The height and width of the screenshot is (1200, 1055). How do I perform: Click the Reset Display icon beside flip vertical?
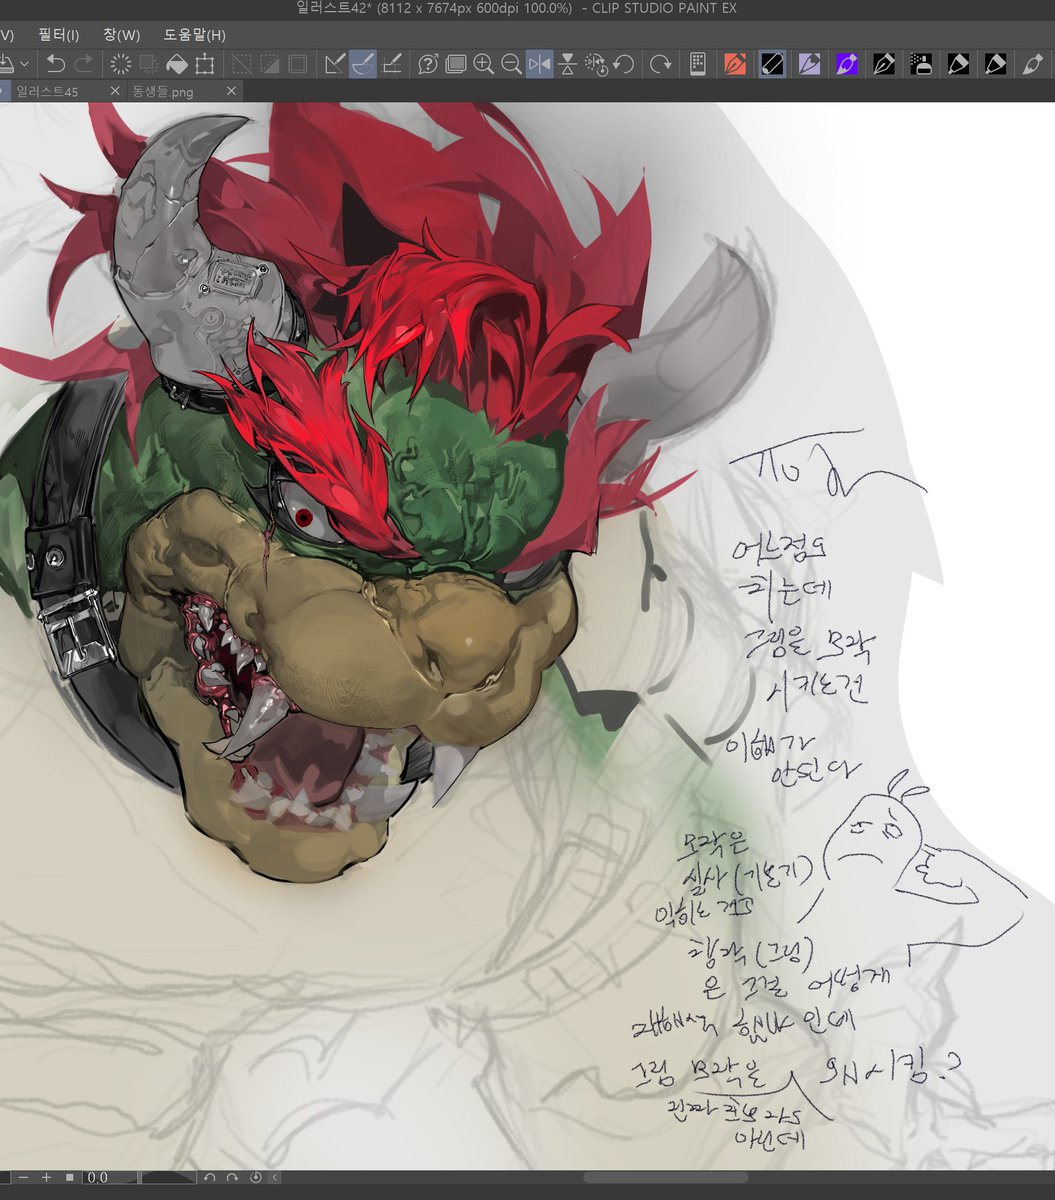[596, 64]
